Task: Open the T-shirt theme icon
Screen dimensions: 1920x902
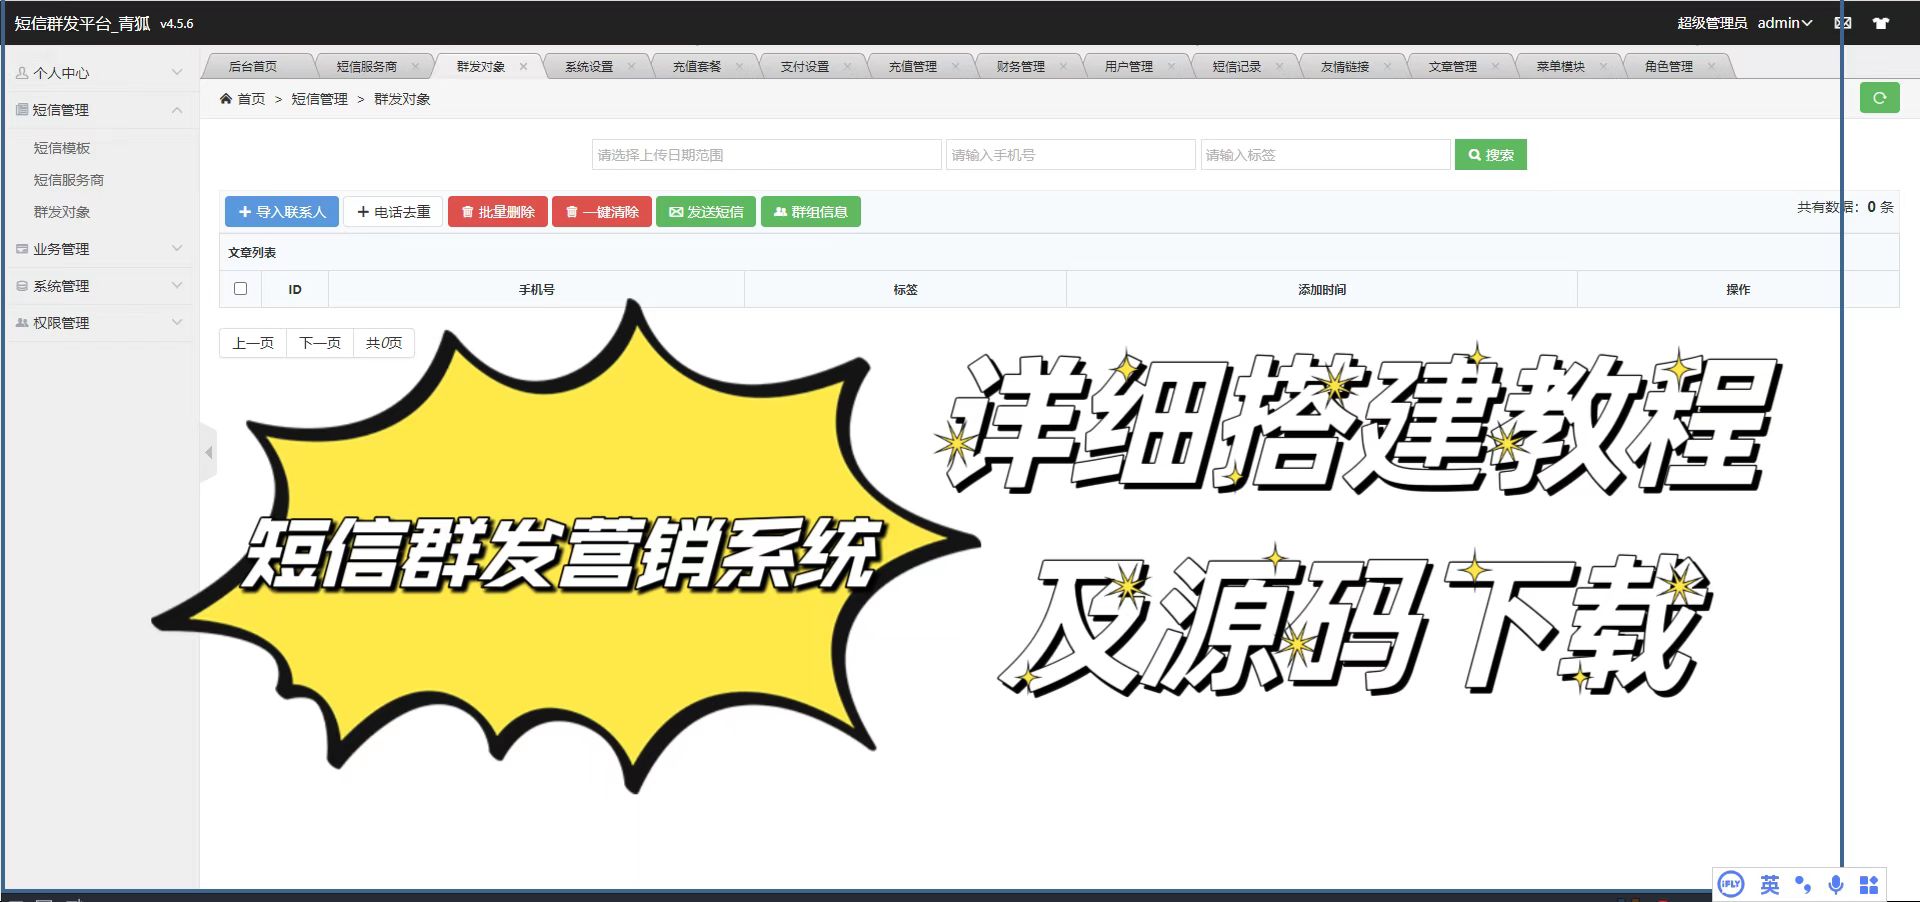Action: (x=1881, y=23)
